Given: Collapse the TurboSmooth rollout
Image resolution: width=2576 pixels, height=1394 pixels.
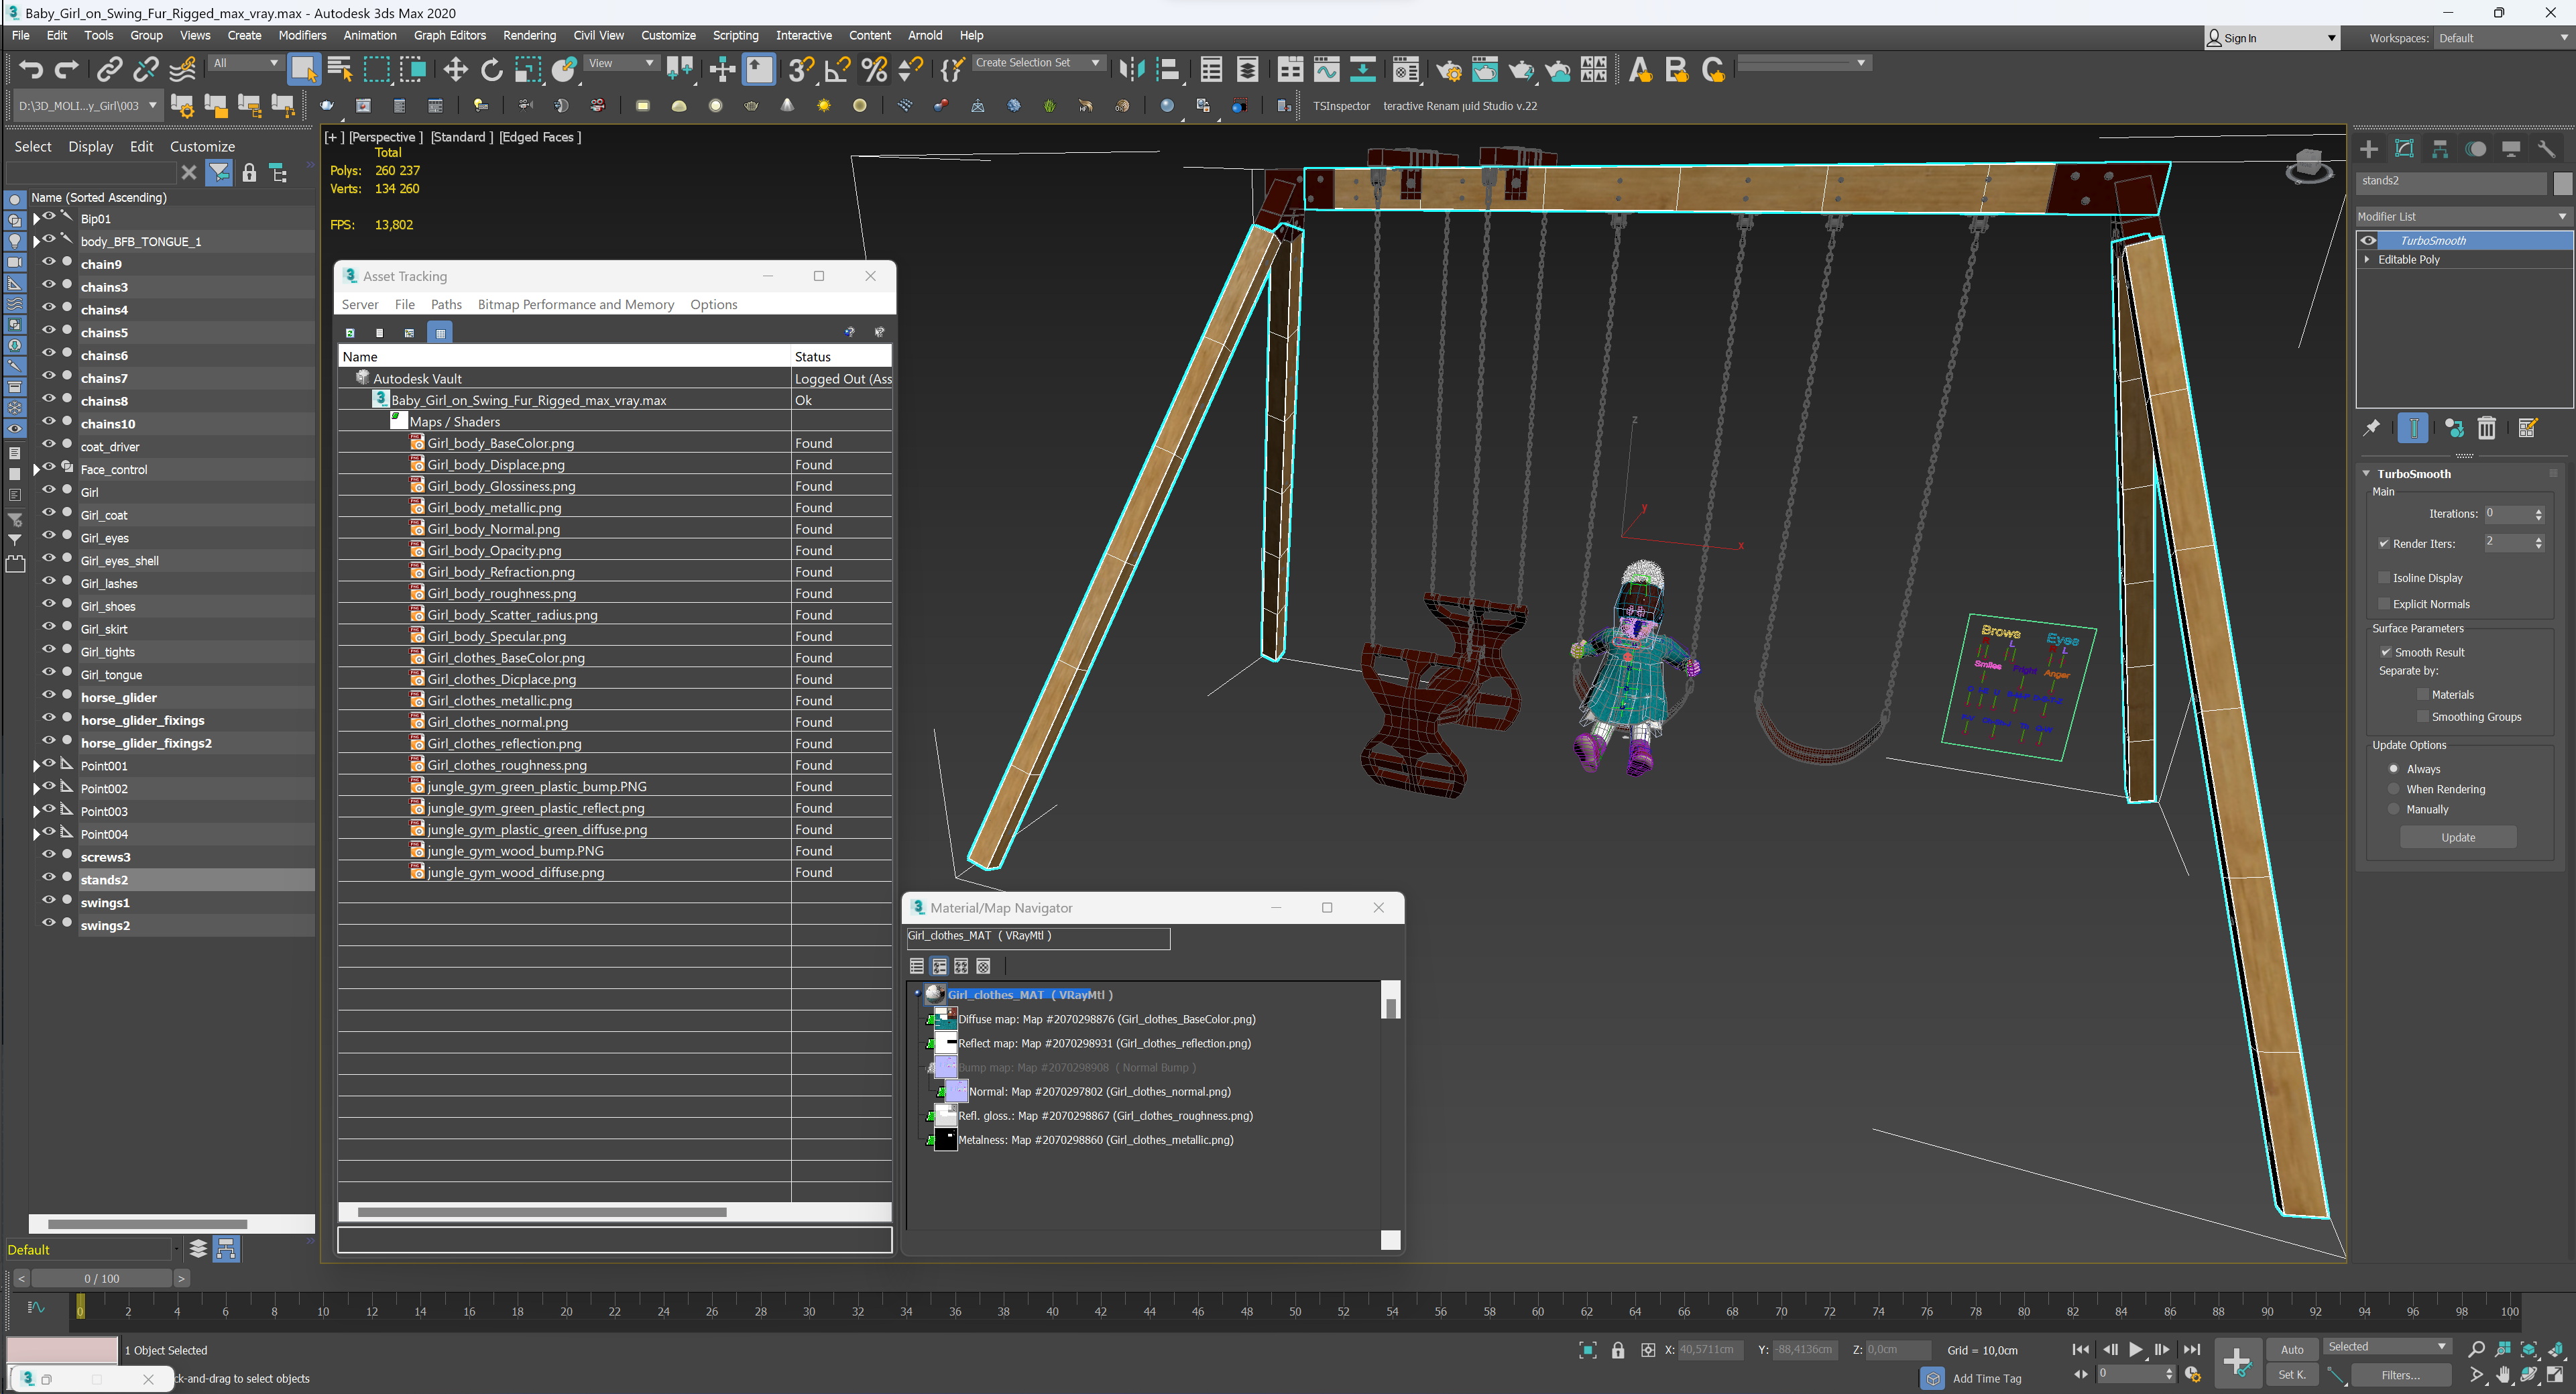Looking at the screenshot, I should click(2366, 473).
